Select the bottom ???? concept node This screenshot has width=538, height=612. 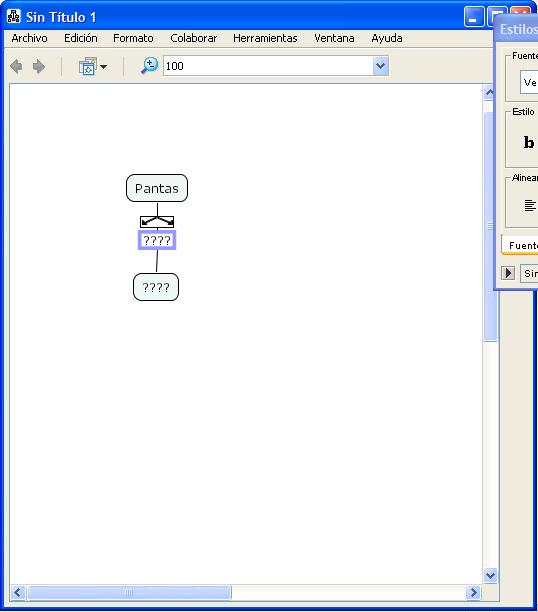pyautogui.click(x=156, y=287)
